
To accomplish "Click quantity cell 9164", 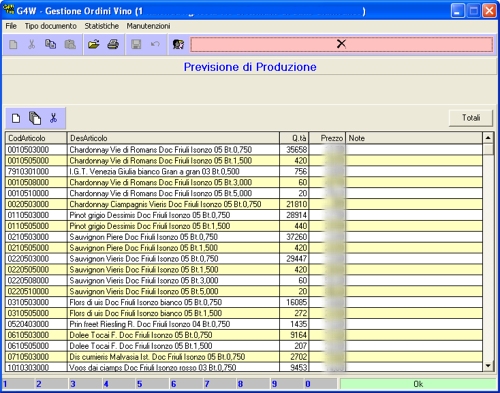I will pyautogui.click(x=294, y=335).
